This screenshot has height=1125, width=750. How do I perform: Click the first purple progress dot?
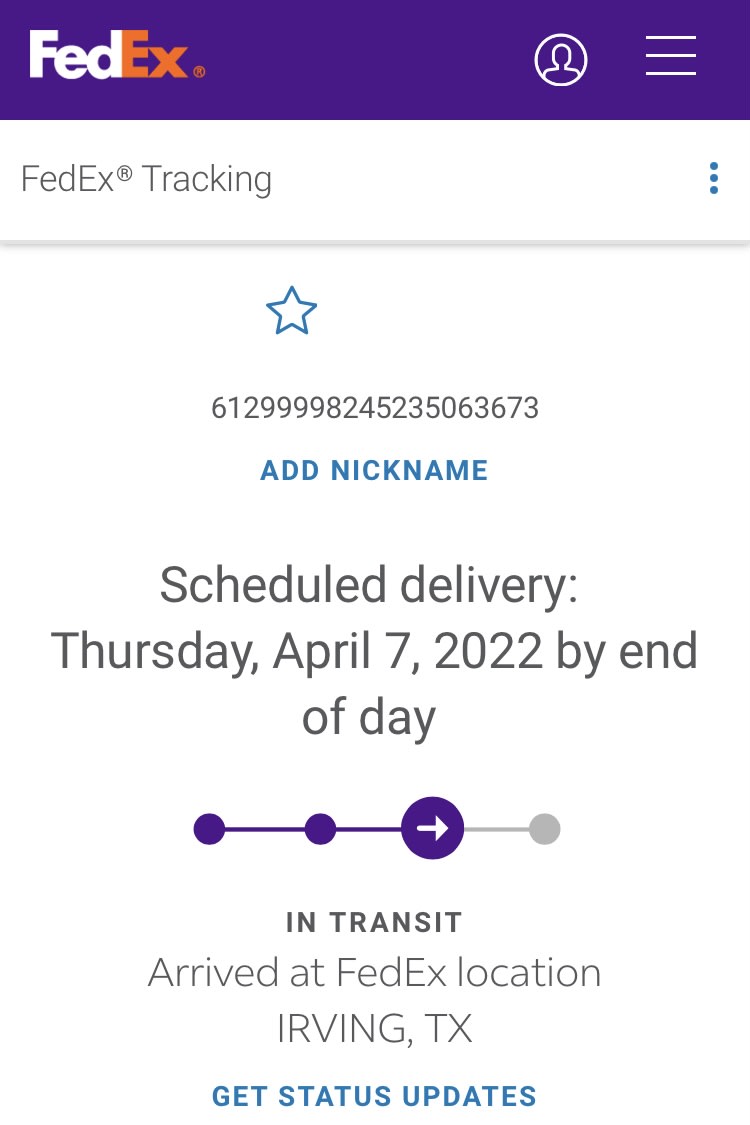(209, 829)
